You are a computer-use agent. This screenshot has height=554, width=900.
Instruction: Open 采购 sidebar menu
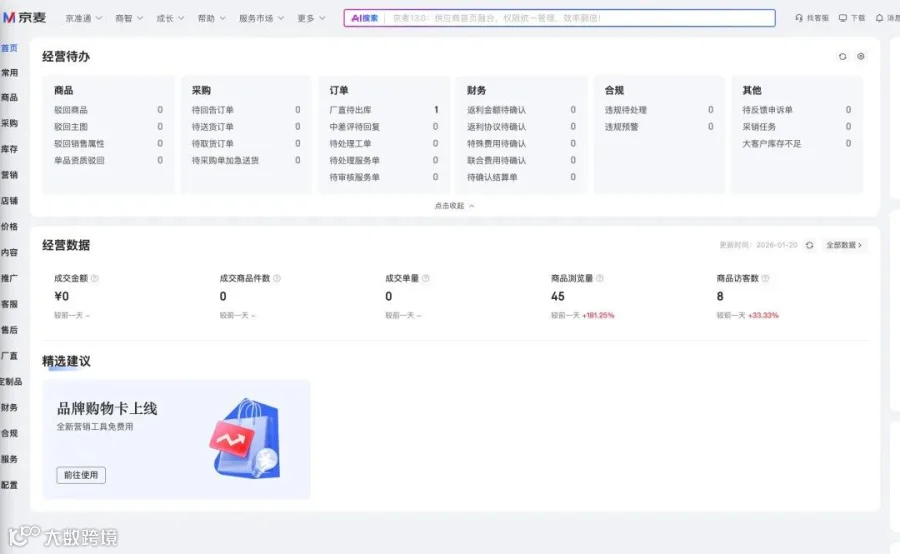(9, 123)
